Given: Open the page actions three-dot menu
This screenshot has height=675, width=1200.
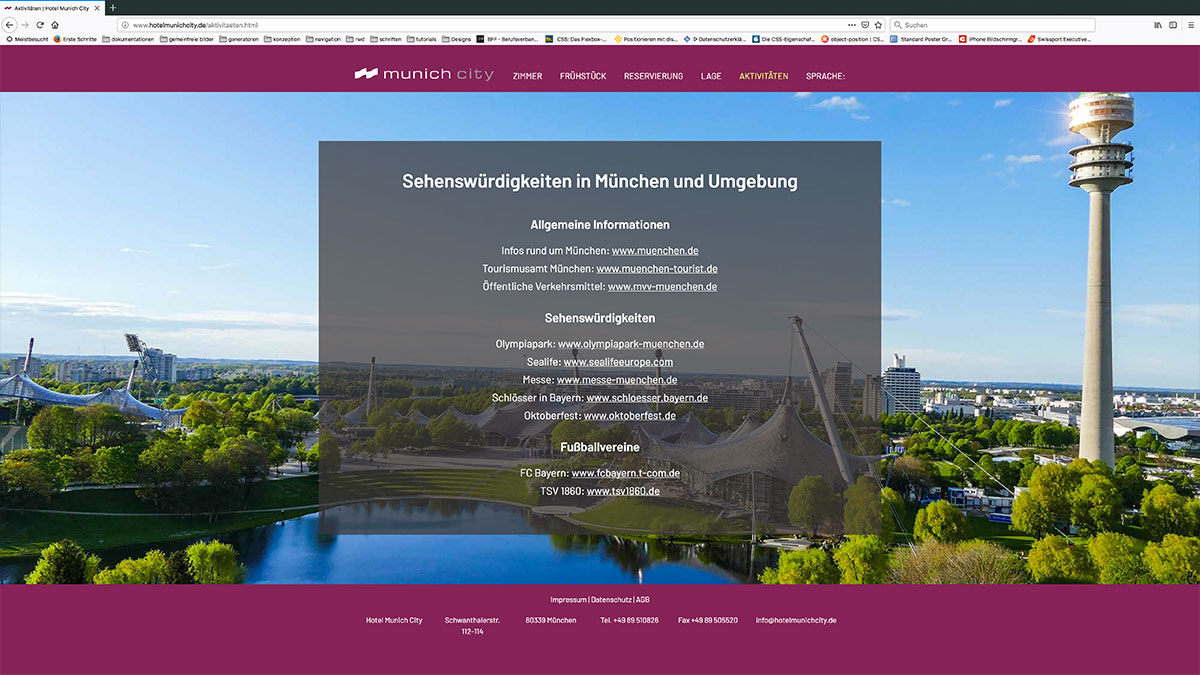Looking at the screenshot, I should (852, 25).
